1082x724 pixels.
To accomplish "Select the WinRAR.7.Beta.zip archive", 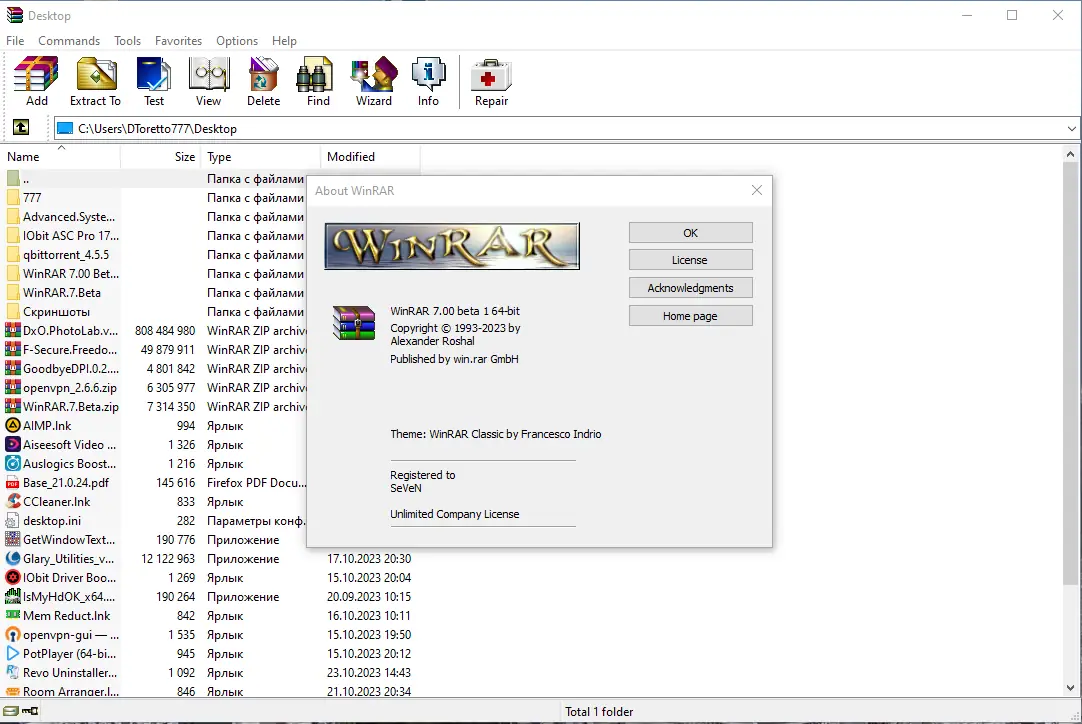I will tap(155, 407).
